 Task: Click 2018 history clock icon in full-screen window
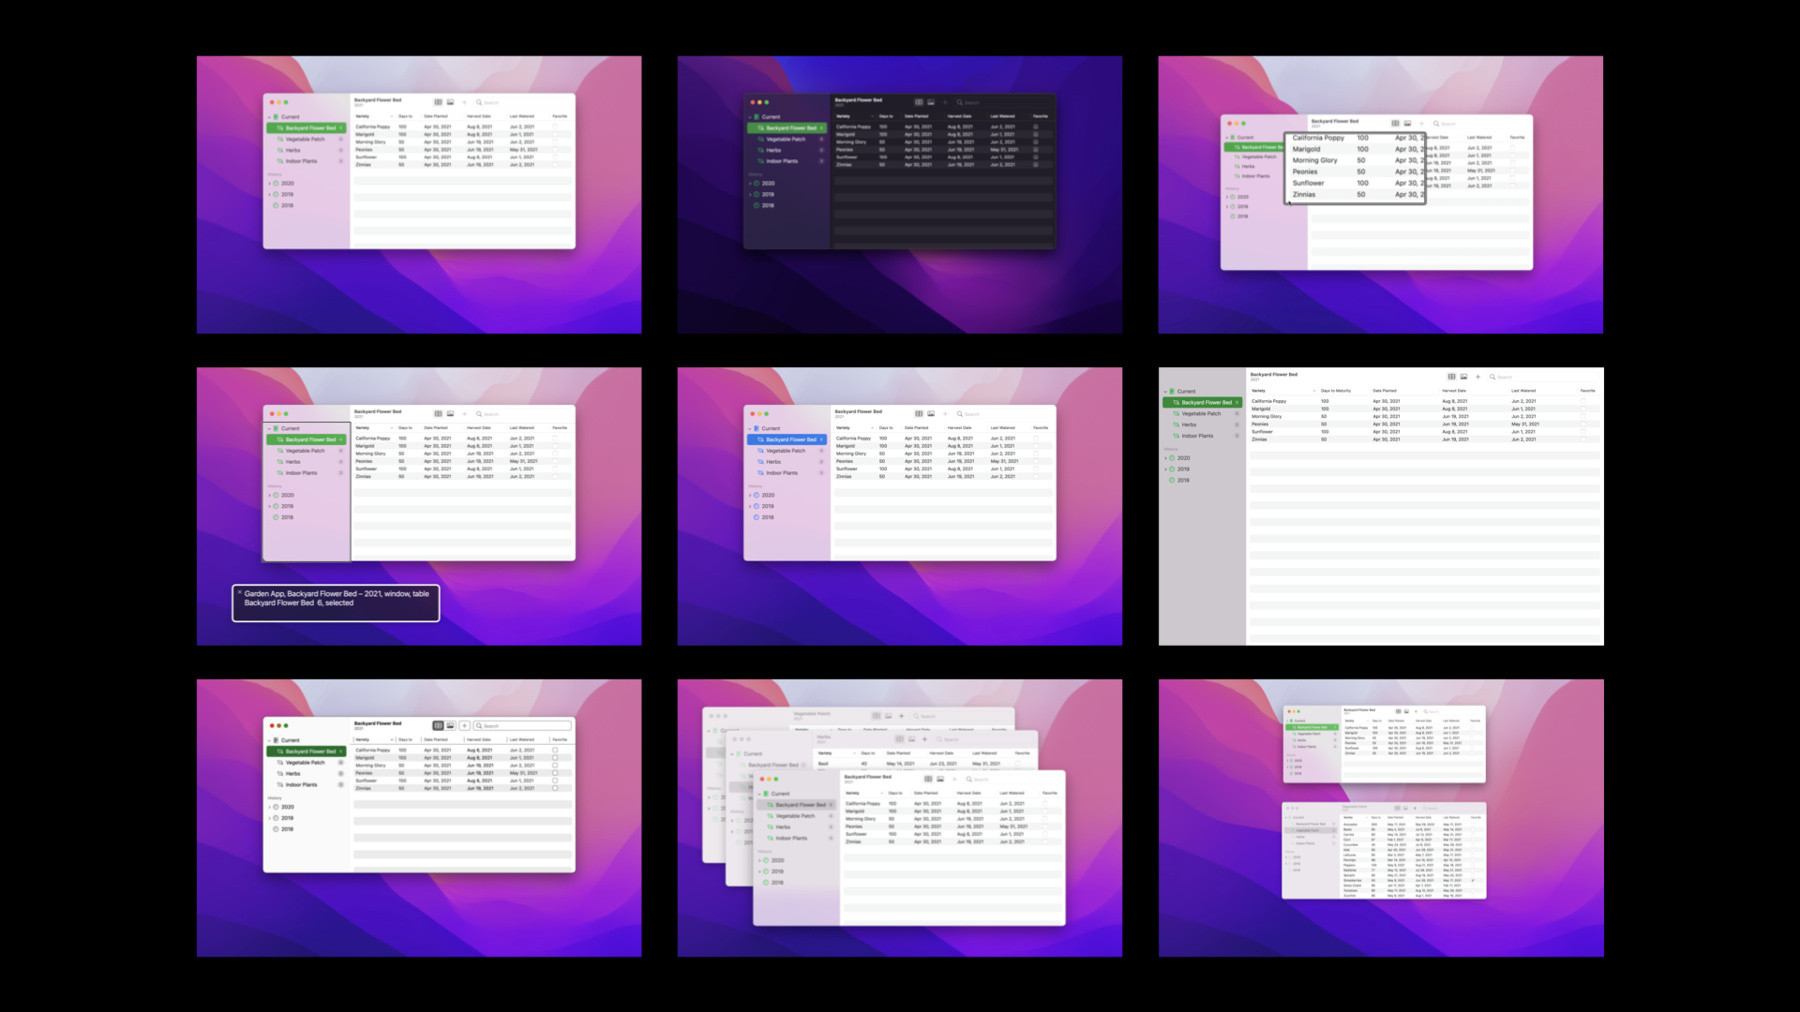pyautogui.click(x=1172, y=480)
